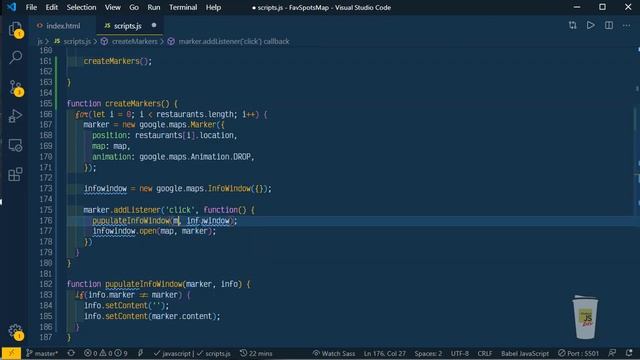This screenshot has width=640, height=360.
Task: Click infoWindow.open on line 177
Action: point(124,231)
